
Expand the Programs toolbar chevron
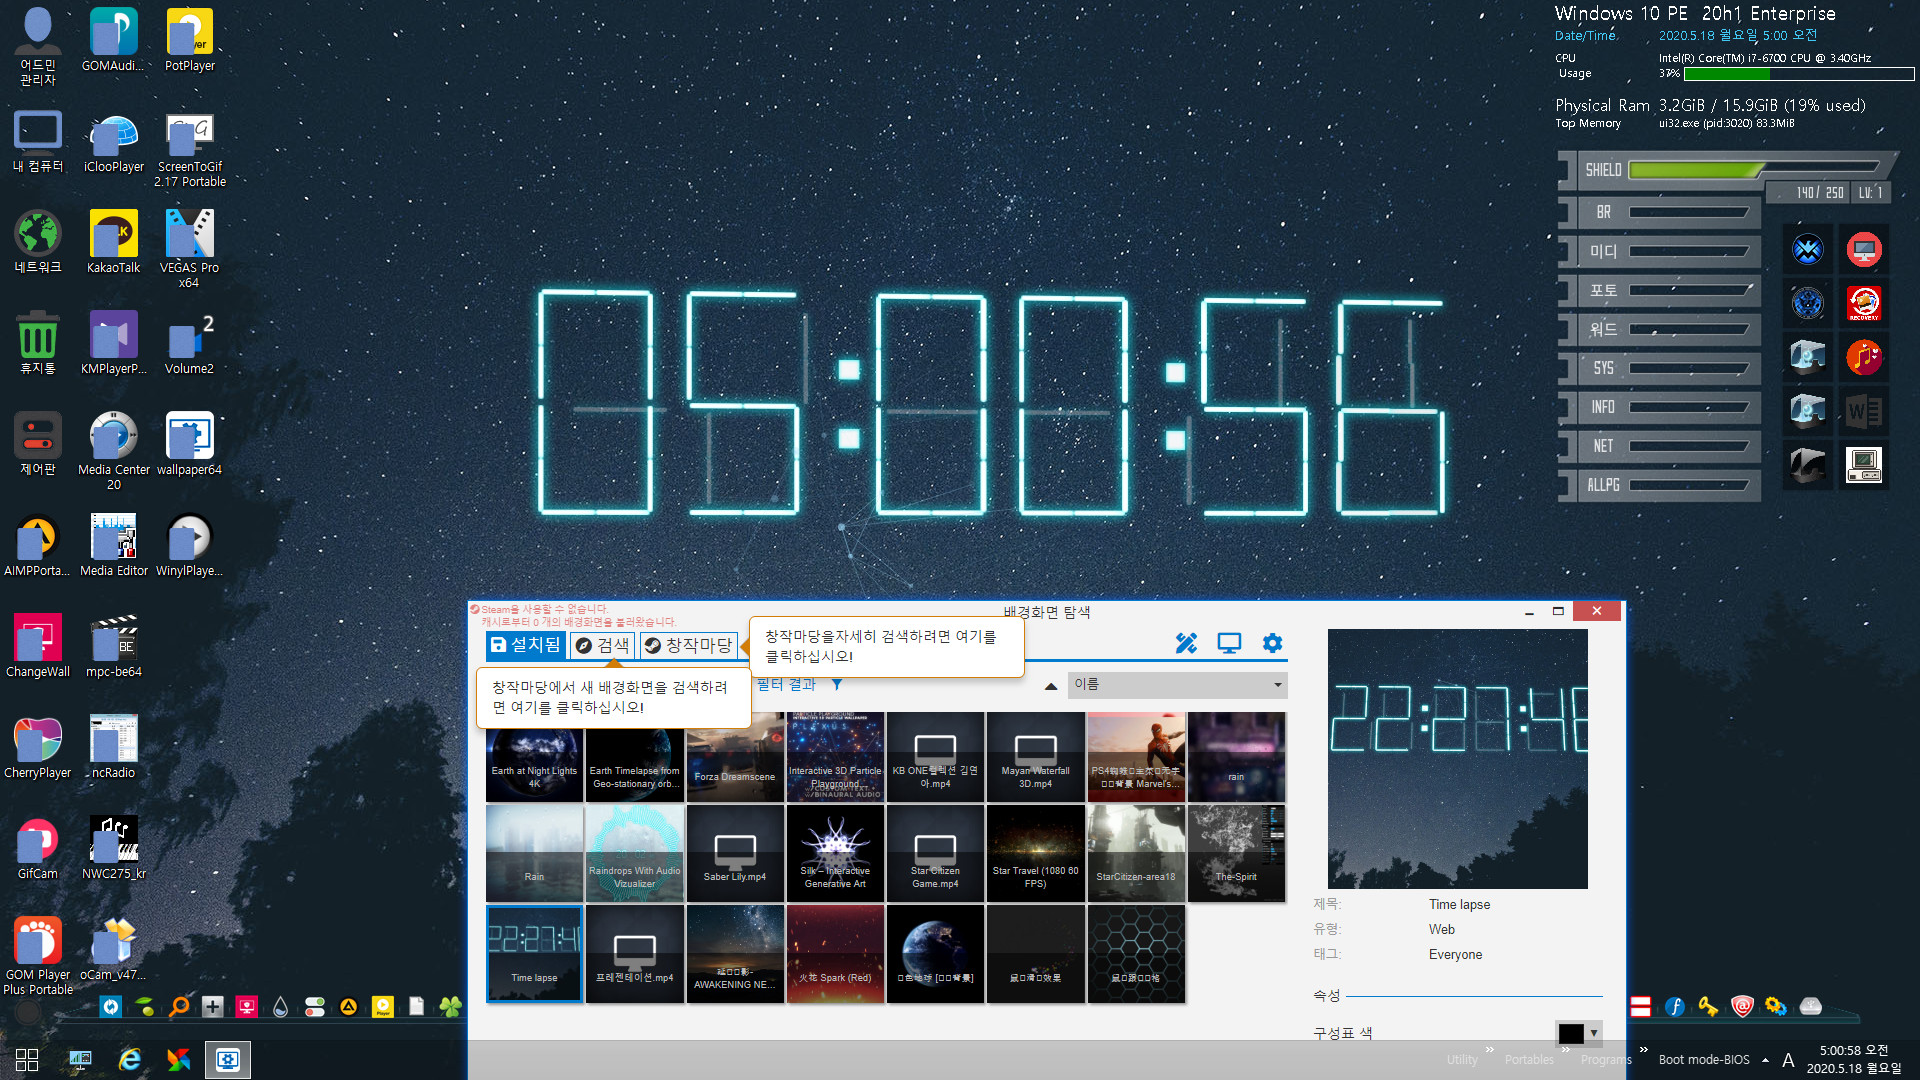pos(1643,1049)
